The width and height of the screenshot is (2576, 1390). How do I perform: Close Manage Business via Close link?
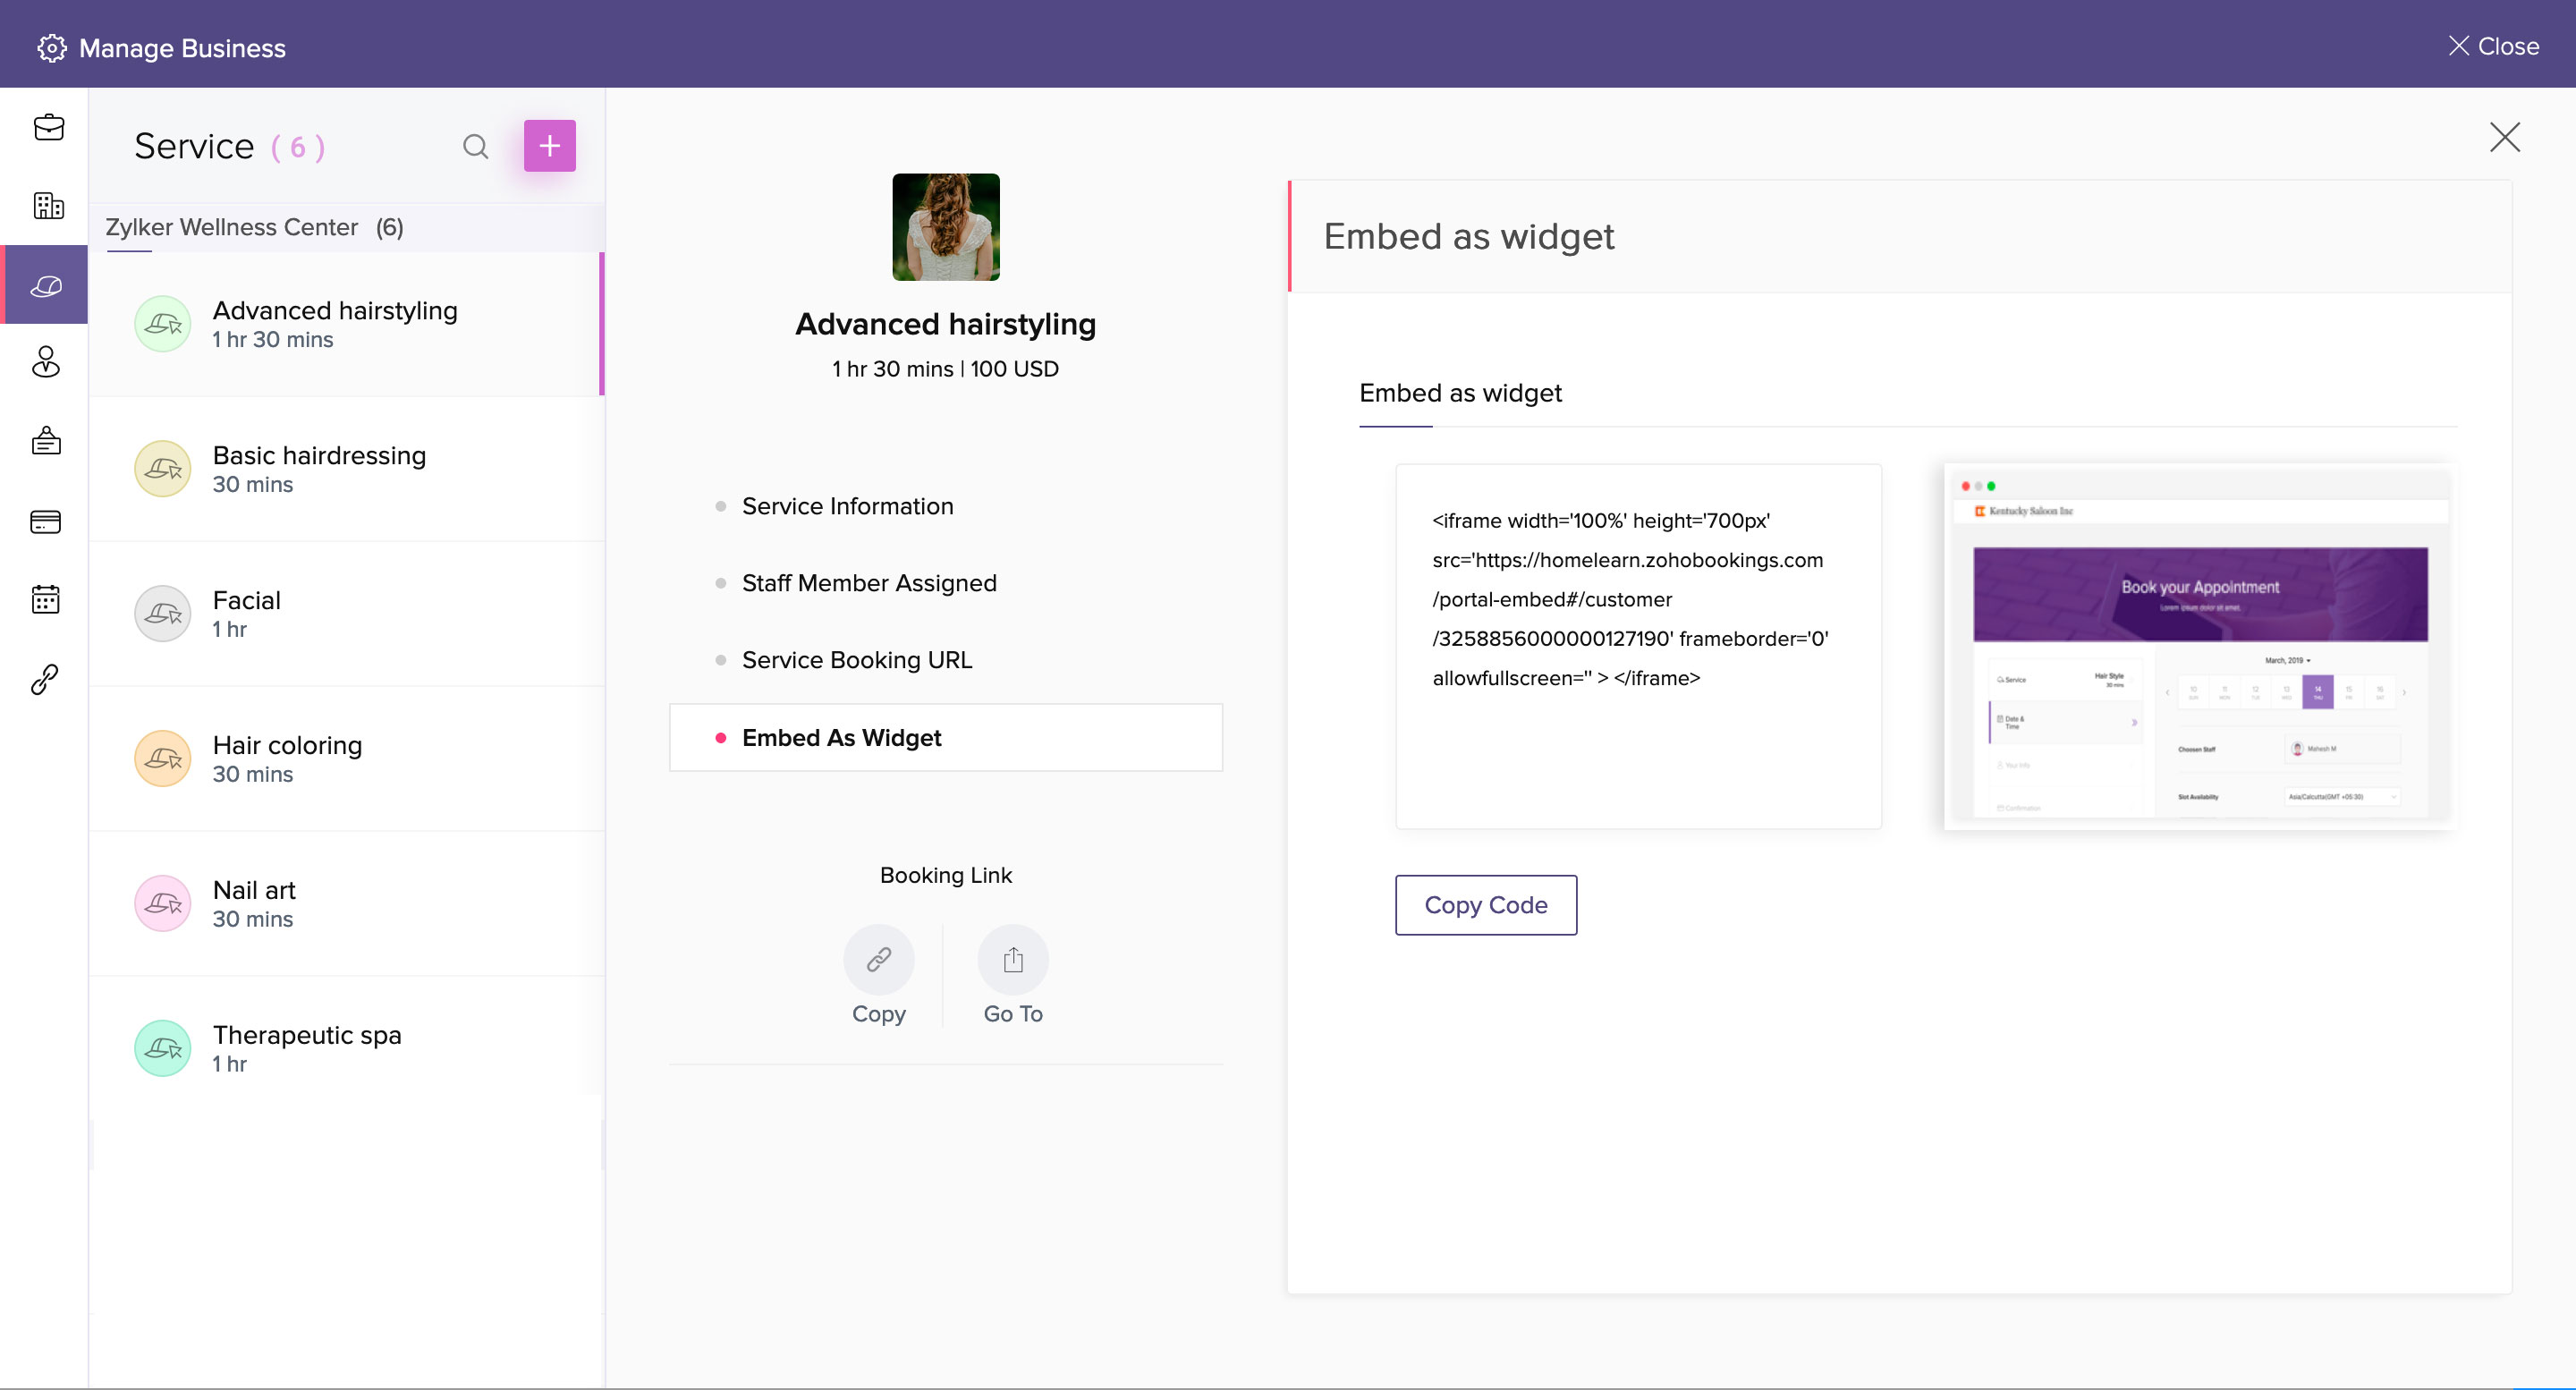click(x=2493, y=46)
